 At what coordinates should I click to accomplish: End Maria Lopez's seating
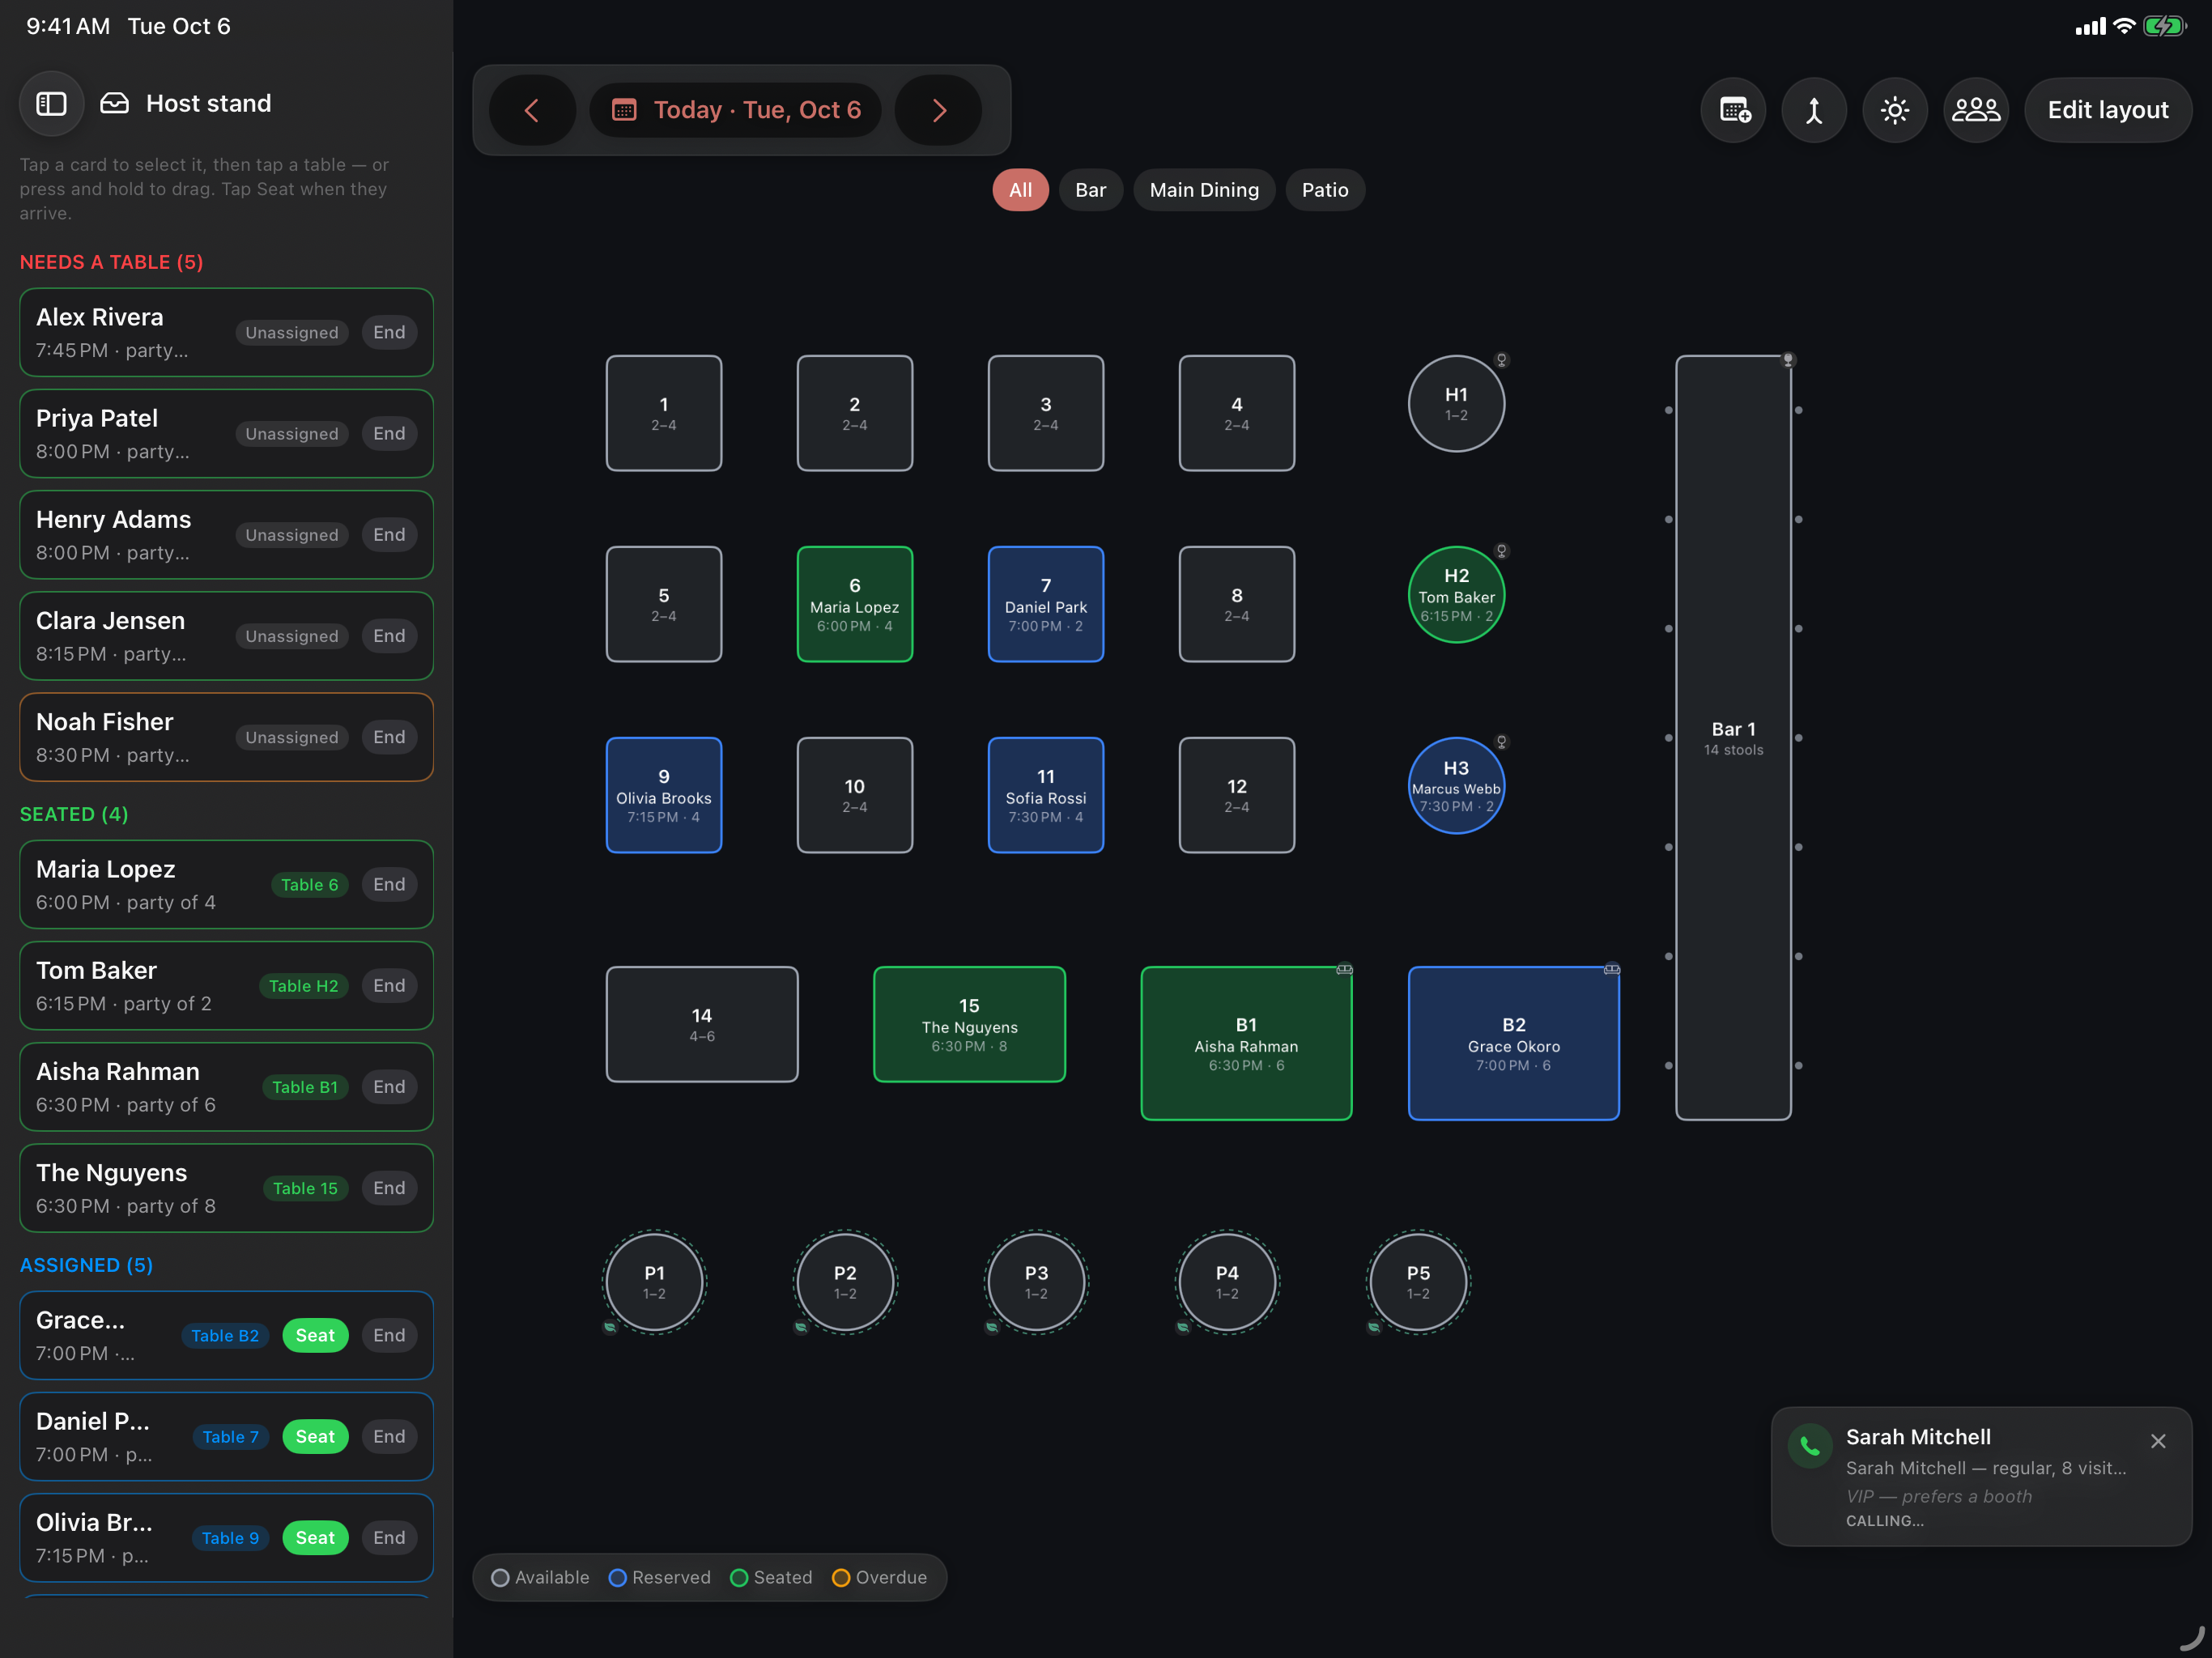[x=389, y=884]
